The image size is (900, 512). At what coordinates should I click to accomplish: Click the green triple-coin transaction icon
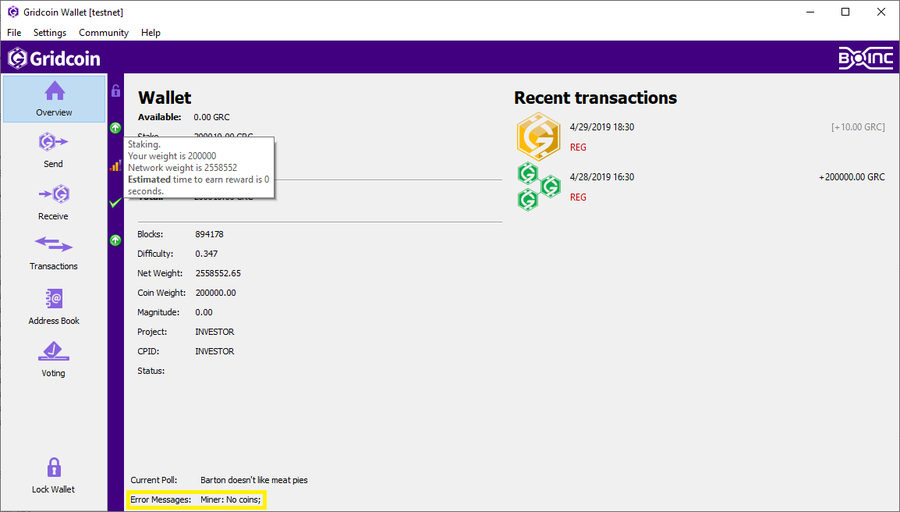[x=538, y=187]
